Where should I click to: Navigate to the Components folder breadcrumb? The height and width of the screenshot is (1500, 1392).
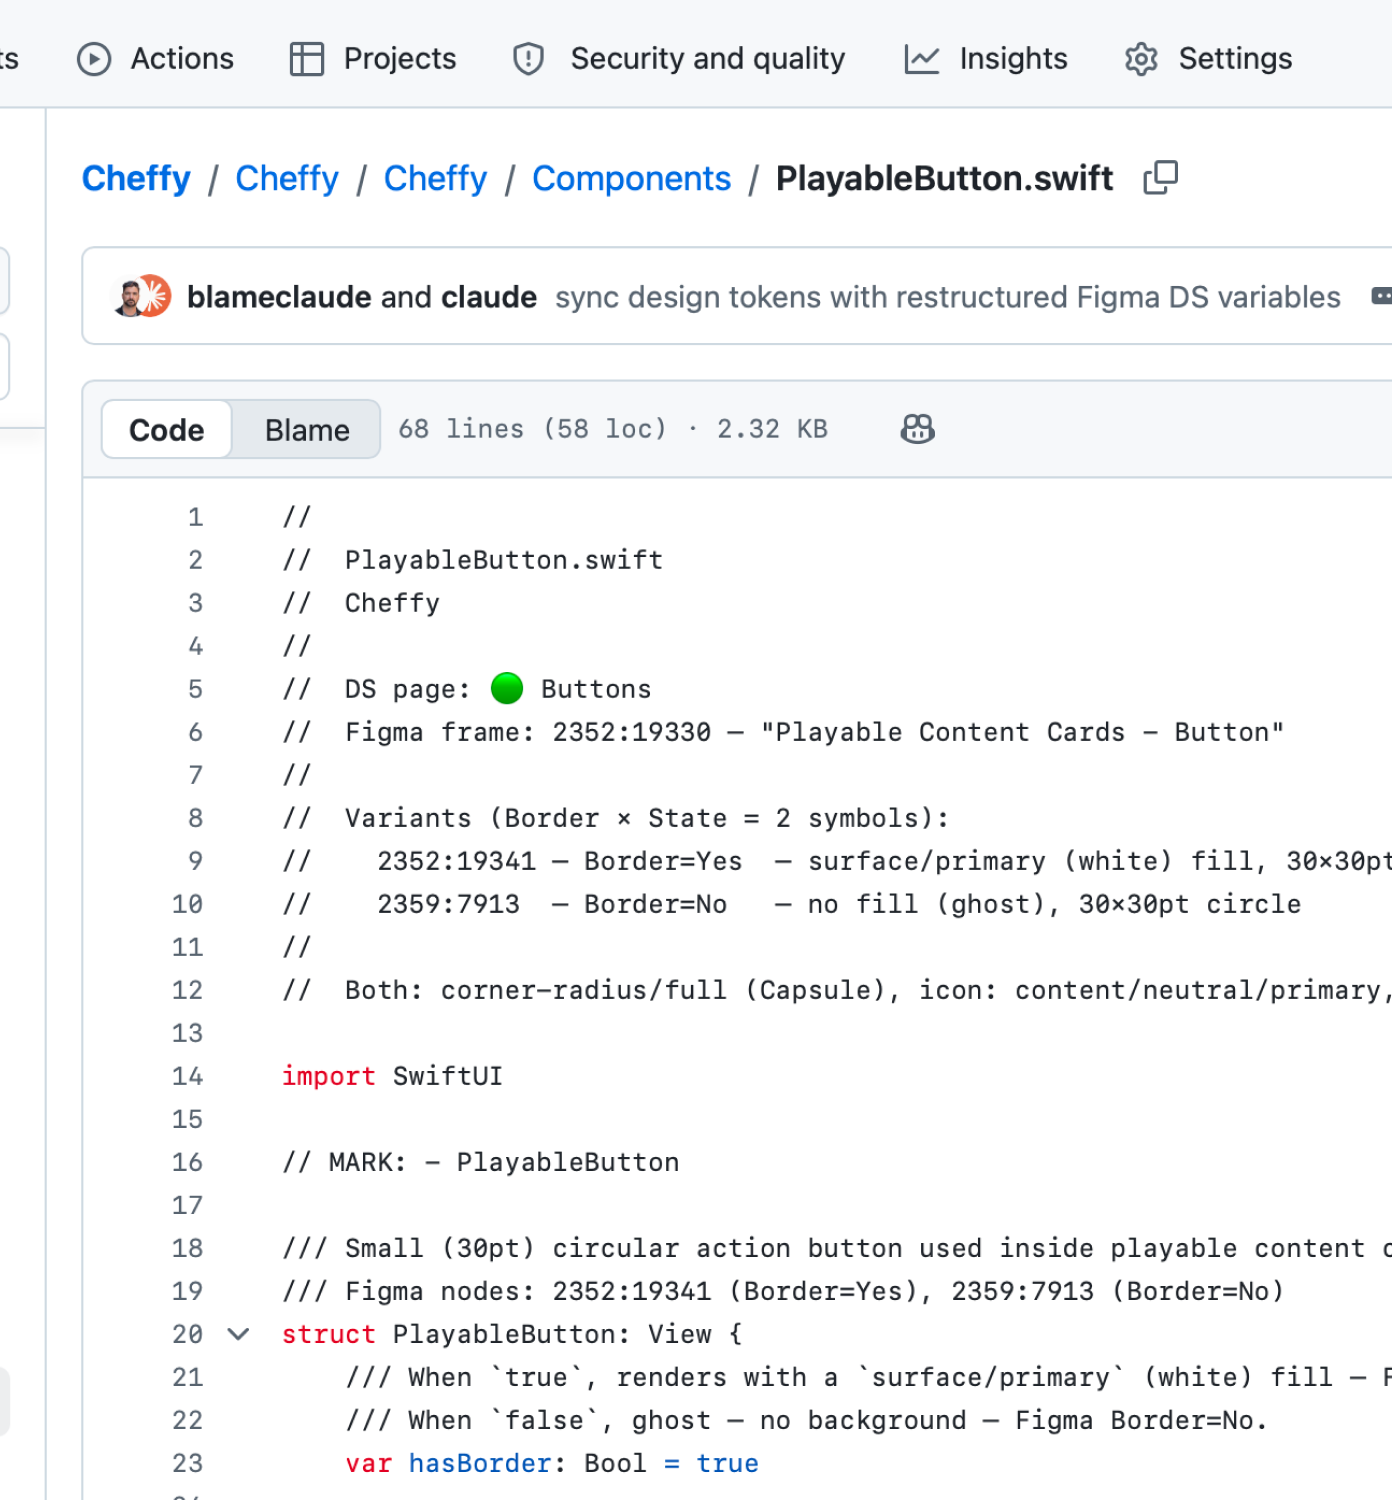pos(631,178)
